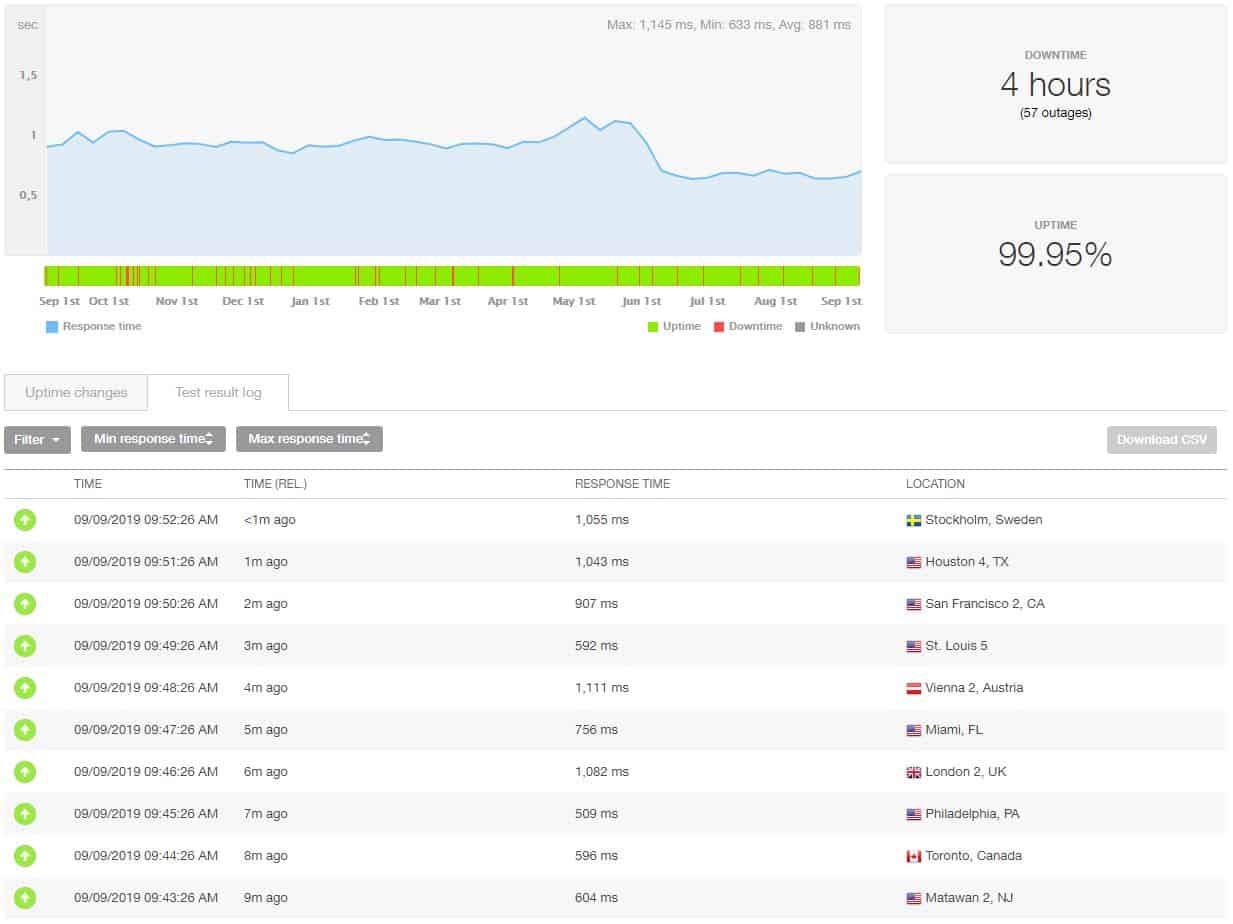Click the 99.95% uptime figure
This screenshot has height=924, width=1233.
click(1055, 255)
